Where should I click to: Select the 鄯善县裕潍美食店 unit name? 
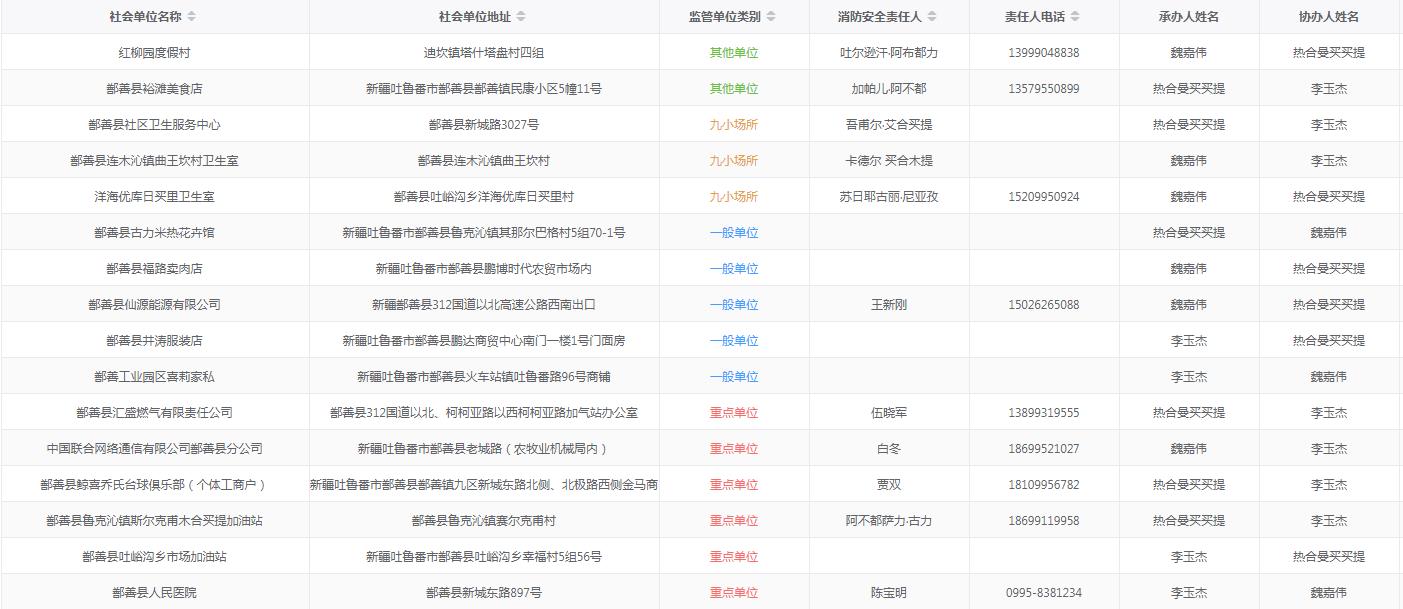(x=154, y=89)
